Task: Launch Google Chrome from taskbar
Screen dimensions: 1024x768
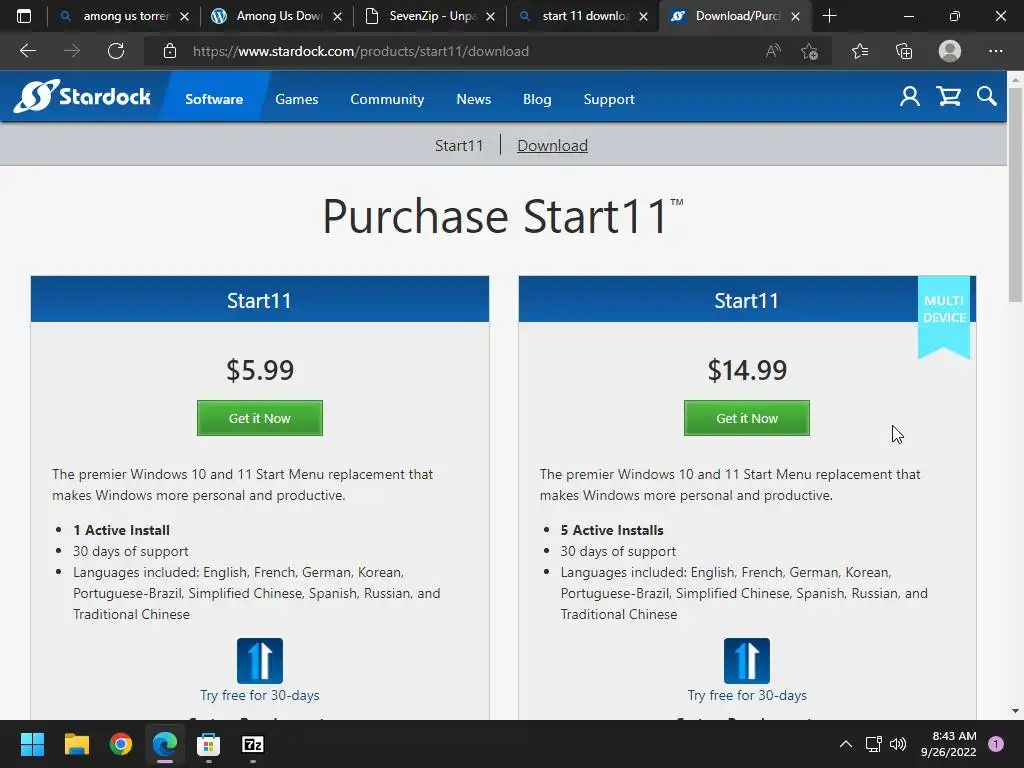Action: 121,744
